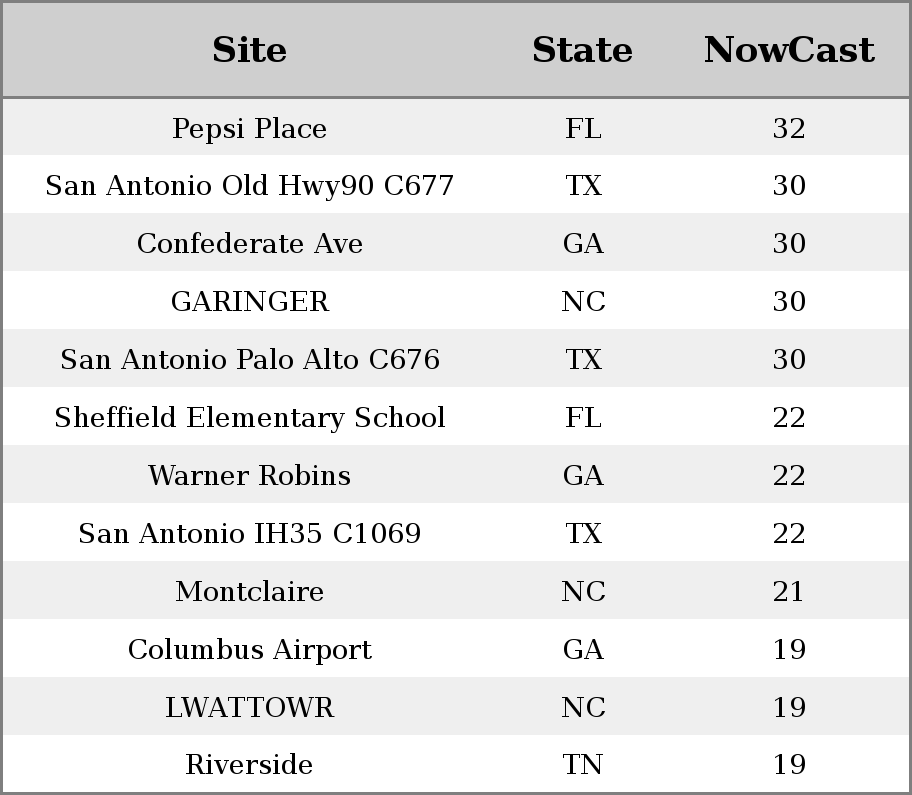Click the FL state cell for Sheffield Elementary
Image resolution: width=912 pixels, height=795 pixels.
[583, 417]
